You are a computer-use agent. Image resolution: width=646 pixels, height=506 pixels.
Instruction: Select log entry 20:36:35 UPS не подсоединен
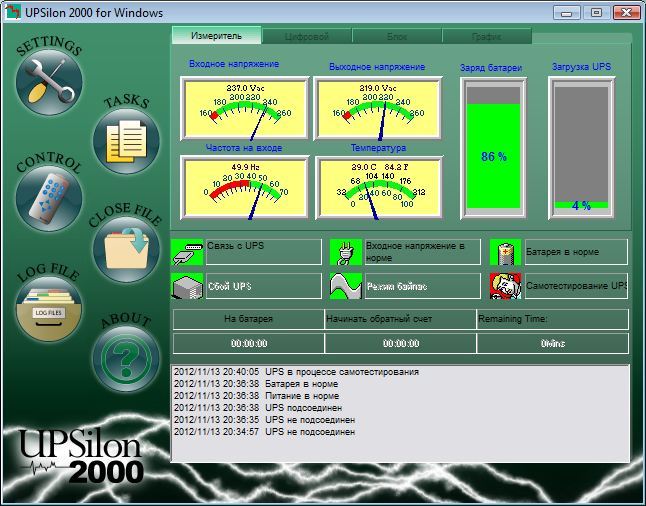click(x=264, y=420)
